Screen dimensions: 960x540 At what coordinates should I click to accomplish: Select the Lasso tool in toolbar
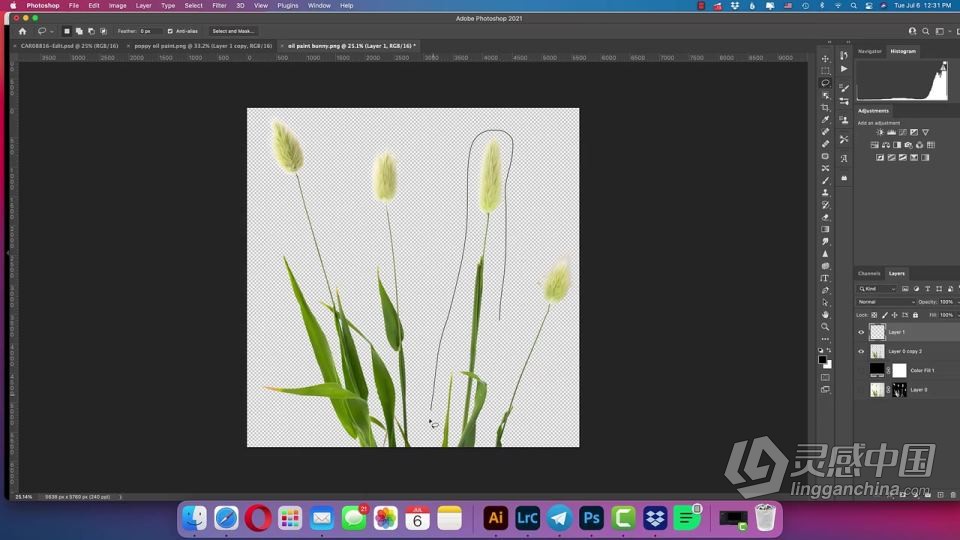[825, 83]
